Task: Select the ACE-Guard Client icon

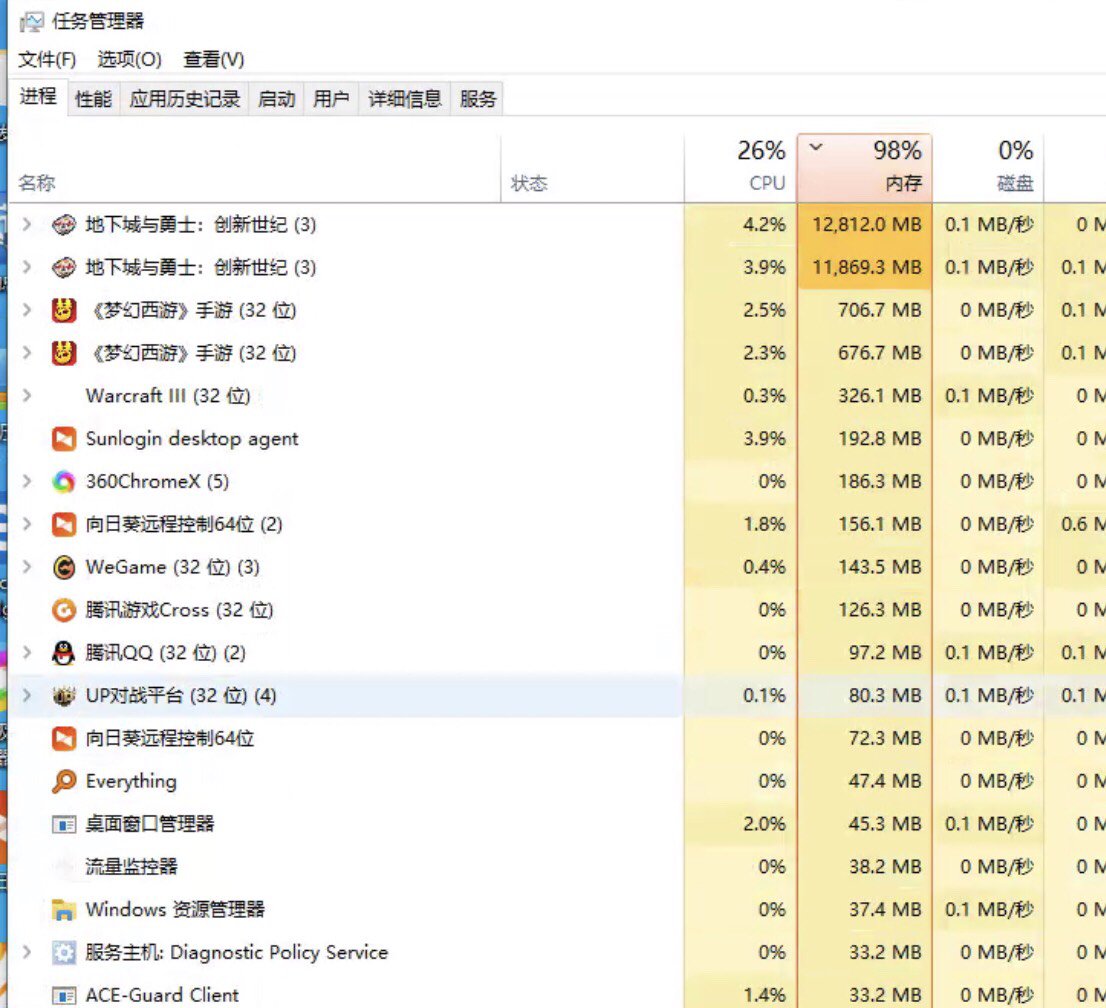Action: pyautogui.click(x=63, y=995)
